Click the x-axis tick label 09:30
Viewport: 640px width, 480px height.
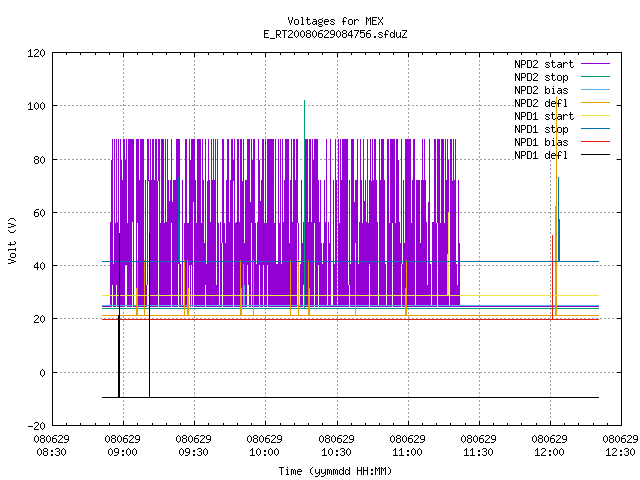tap(193, 453)
